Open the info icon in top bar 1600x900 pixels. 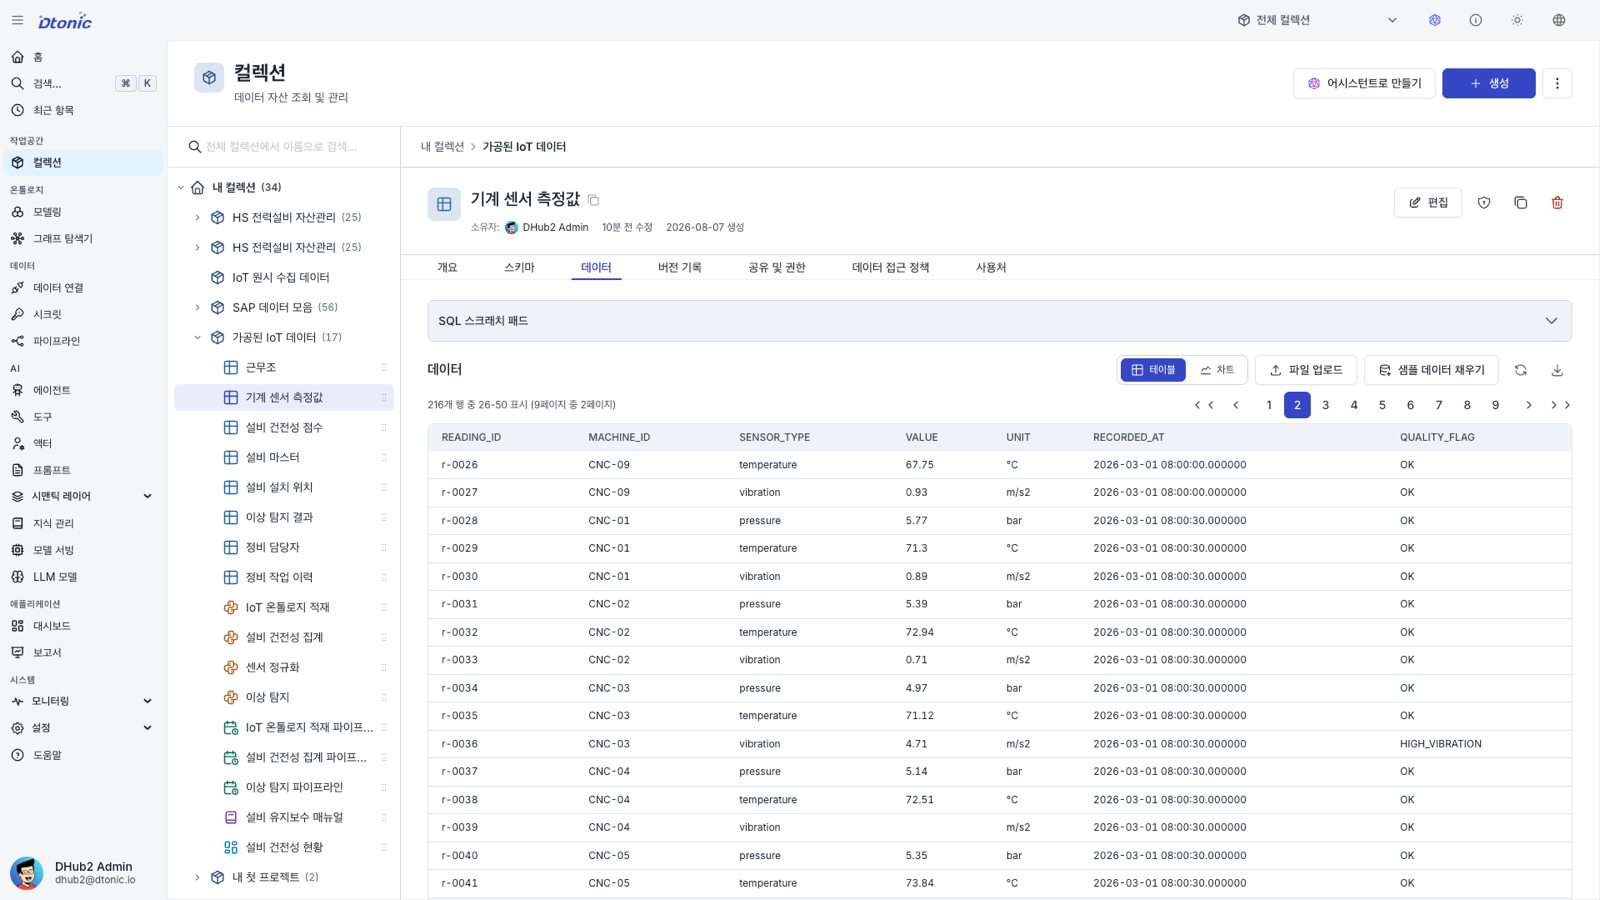pyautogui.click(x=1476, y=20)
